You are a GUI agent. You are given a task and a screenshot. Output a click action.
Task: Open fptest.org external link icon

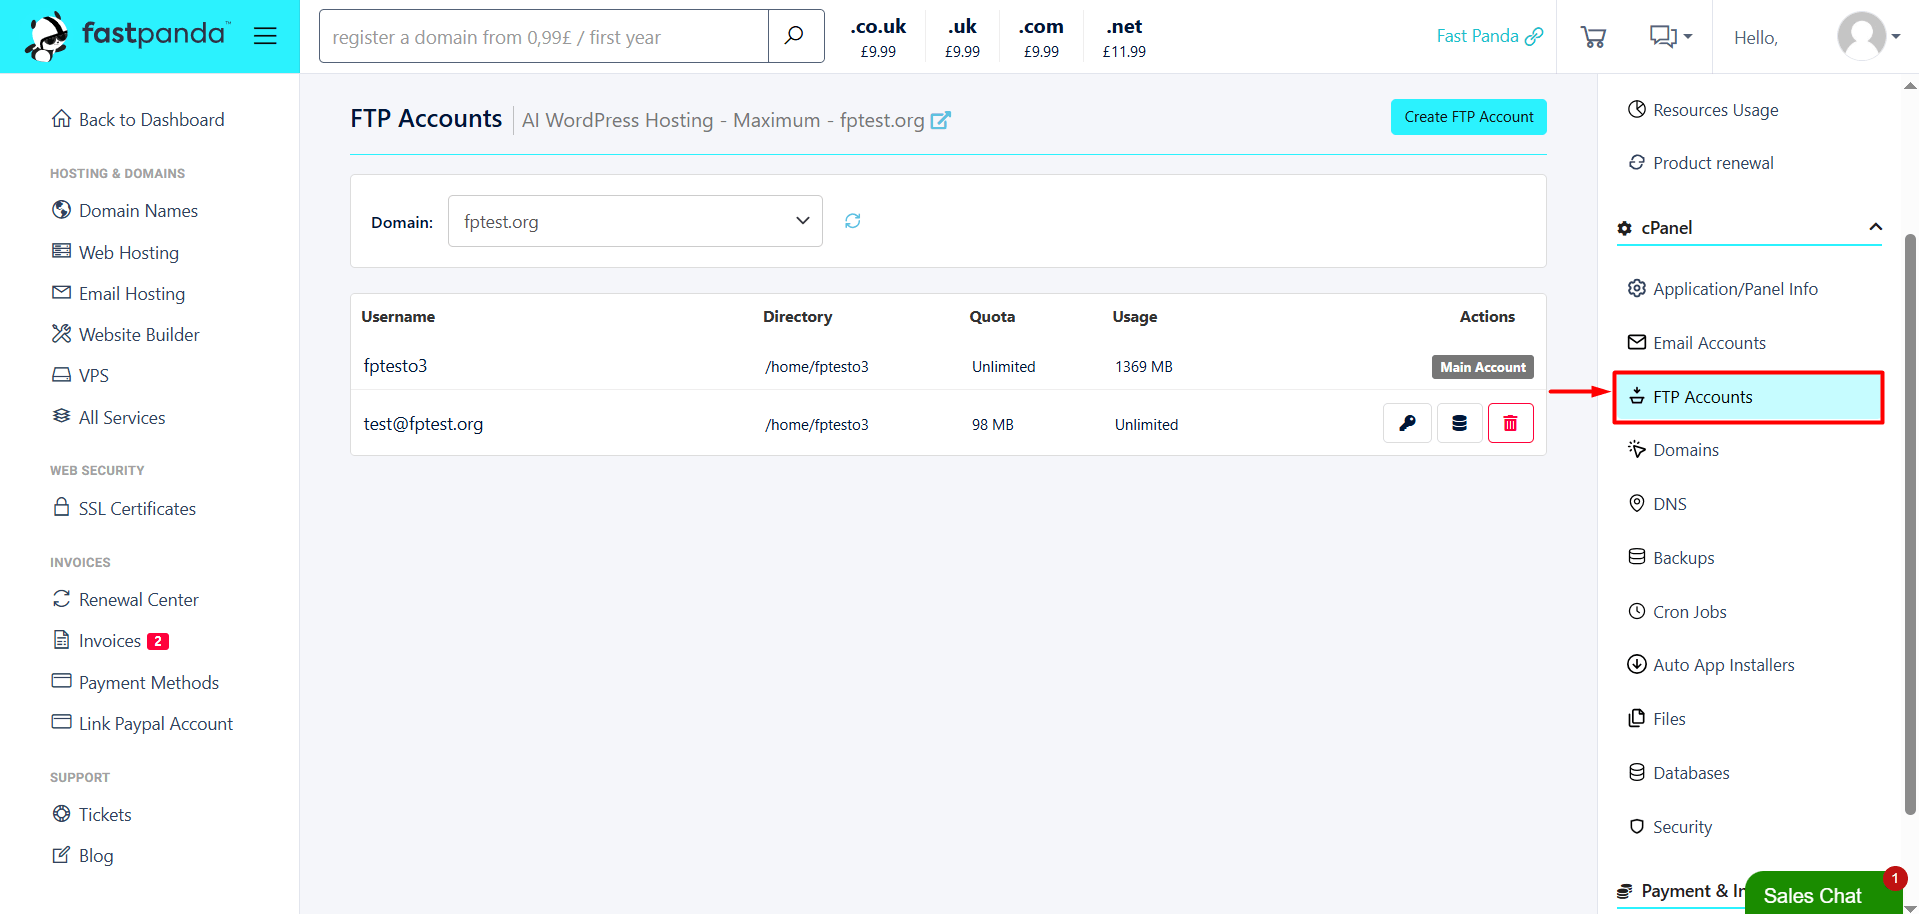[940, 121]
